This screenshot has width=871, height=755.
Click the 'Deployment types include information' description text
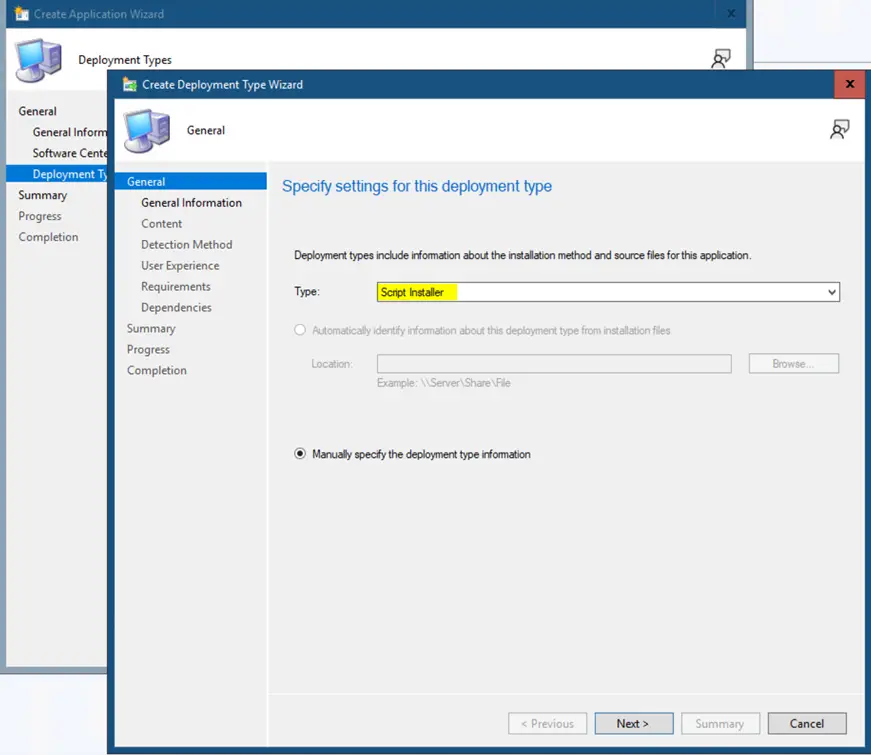click(x=522, y=255)
